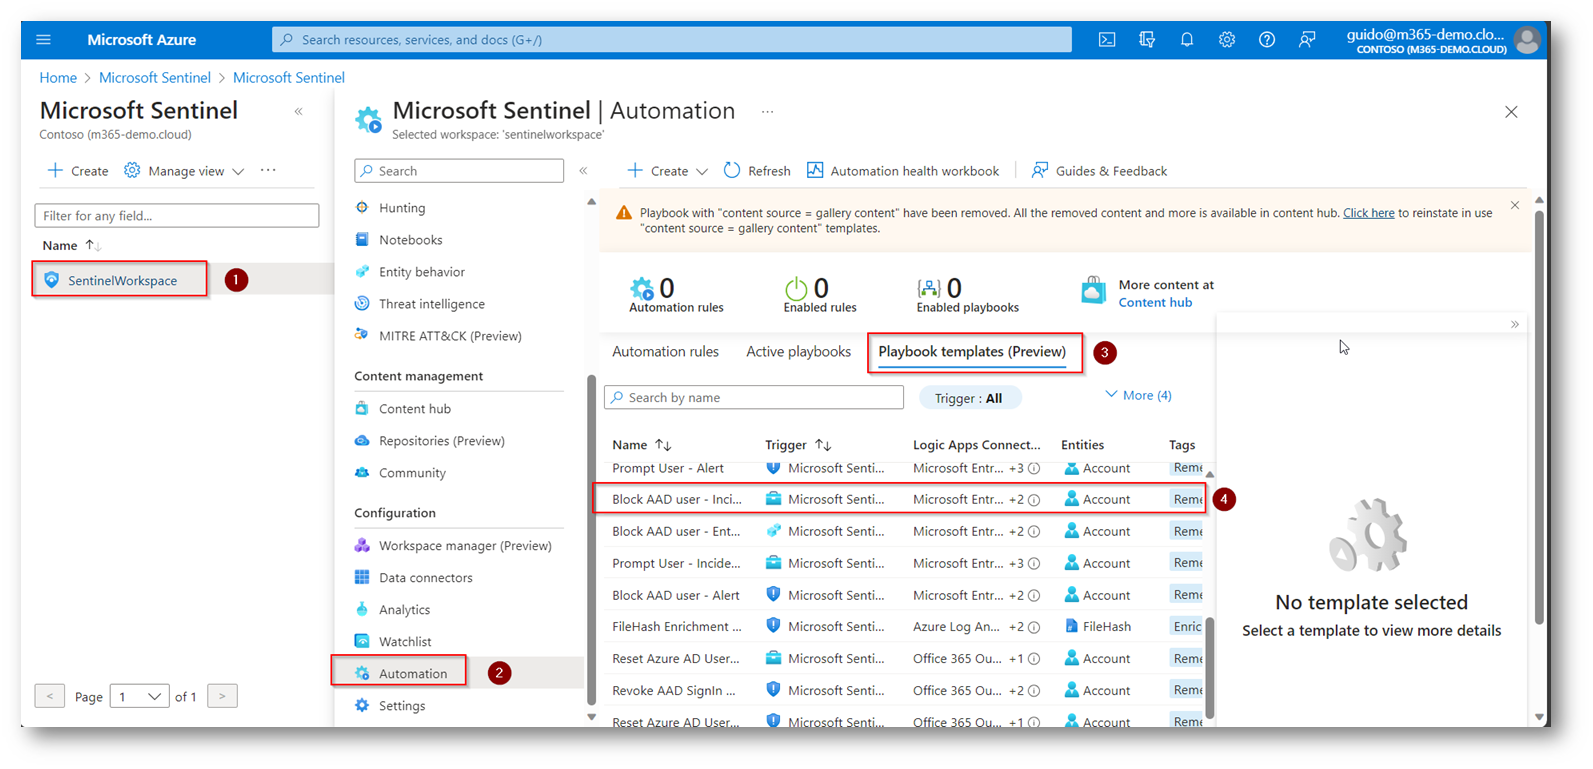Click the Entity behavior icon

pyautogui.click(x=362, y=272)
